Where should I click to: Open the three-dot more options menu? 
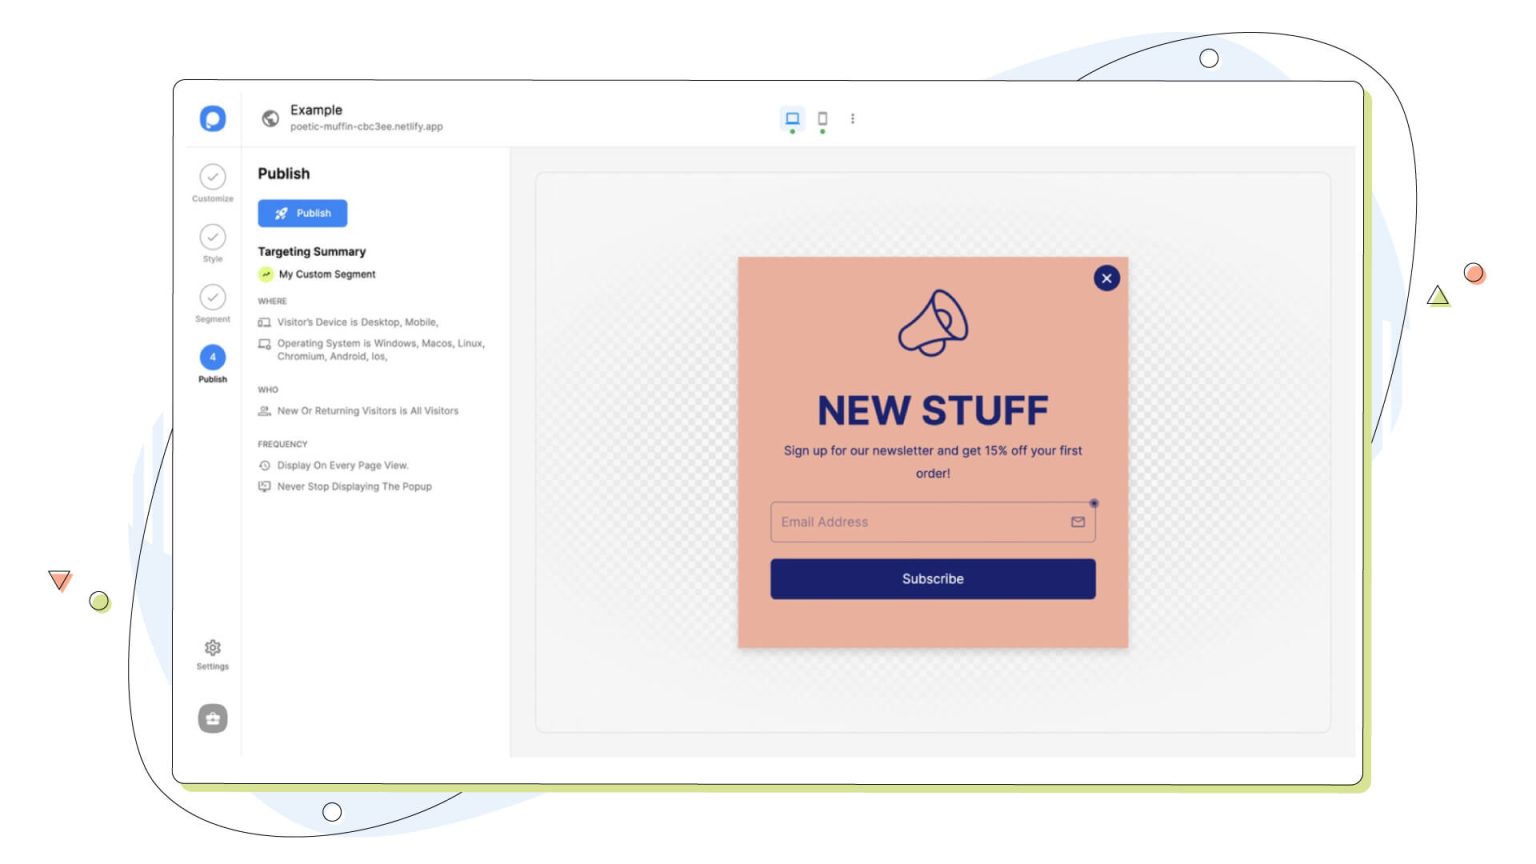(852, 119)
